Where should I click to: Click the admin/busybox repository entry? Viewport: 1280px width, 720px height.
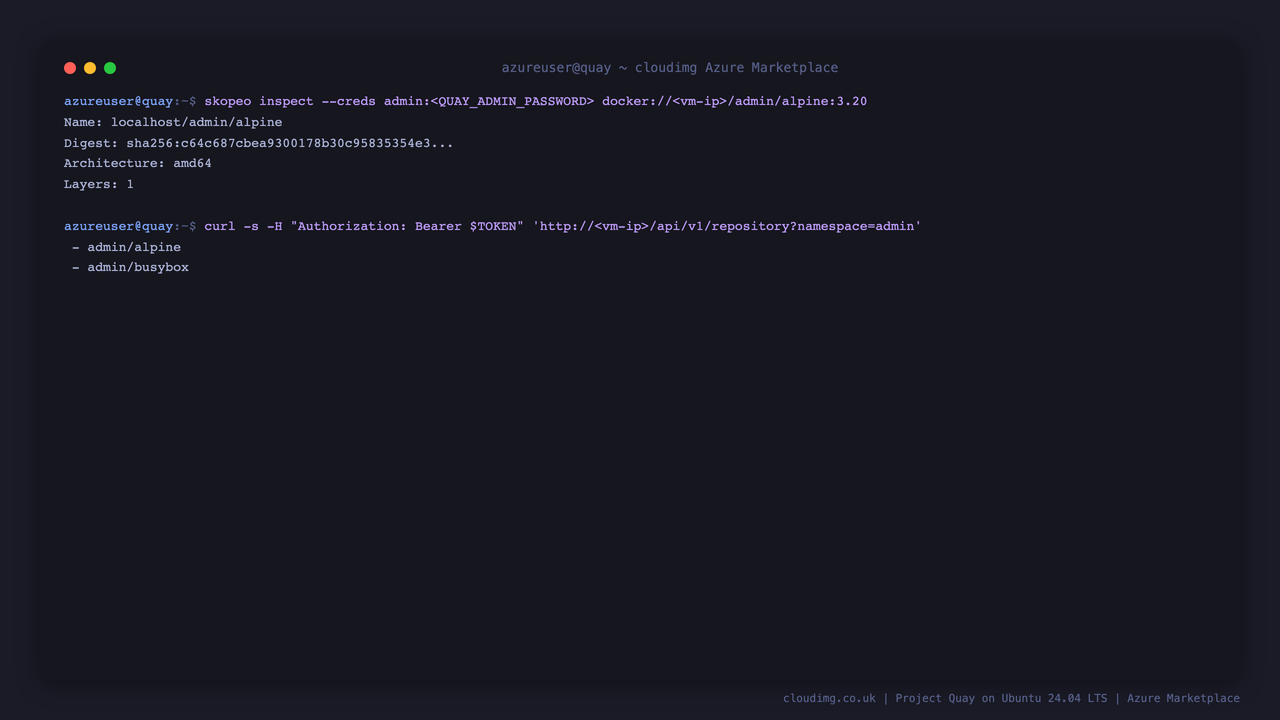[130, 267]
